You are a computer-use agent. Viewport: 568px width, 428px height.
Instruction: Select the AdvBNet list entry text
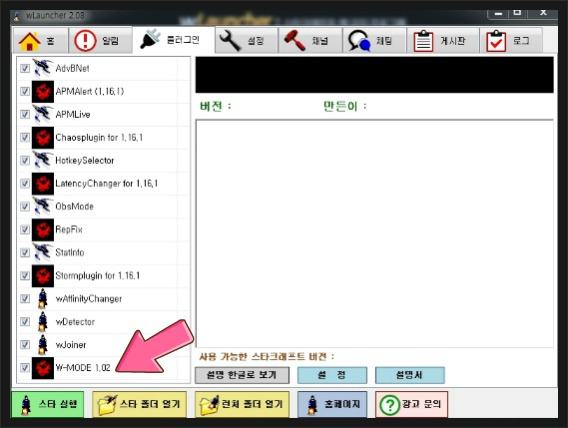[72, 68]
